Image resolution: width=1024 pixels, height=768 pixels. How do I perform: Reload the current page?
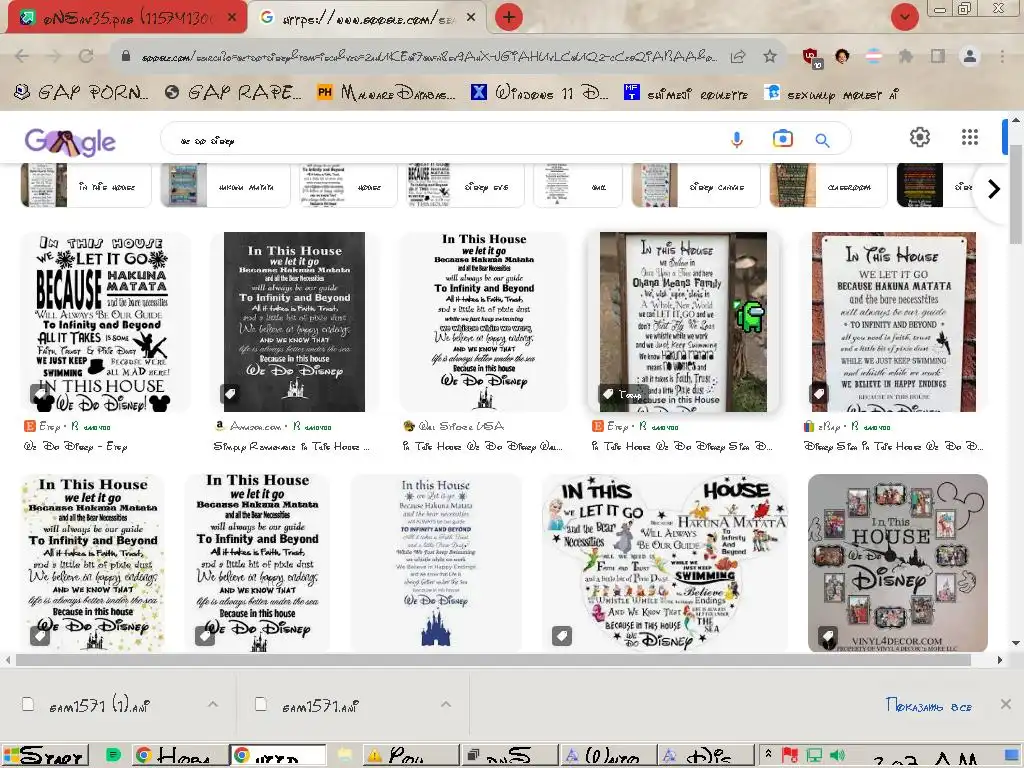pyautogui.click(x=86, y=56)
